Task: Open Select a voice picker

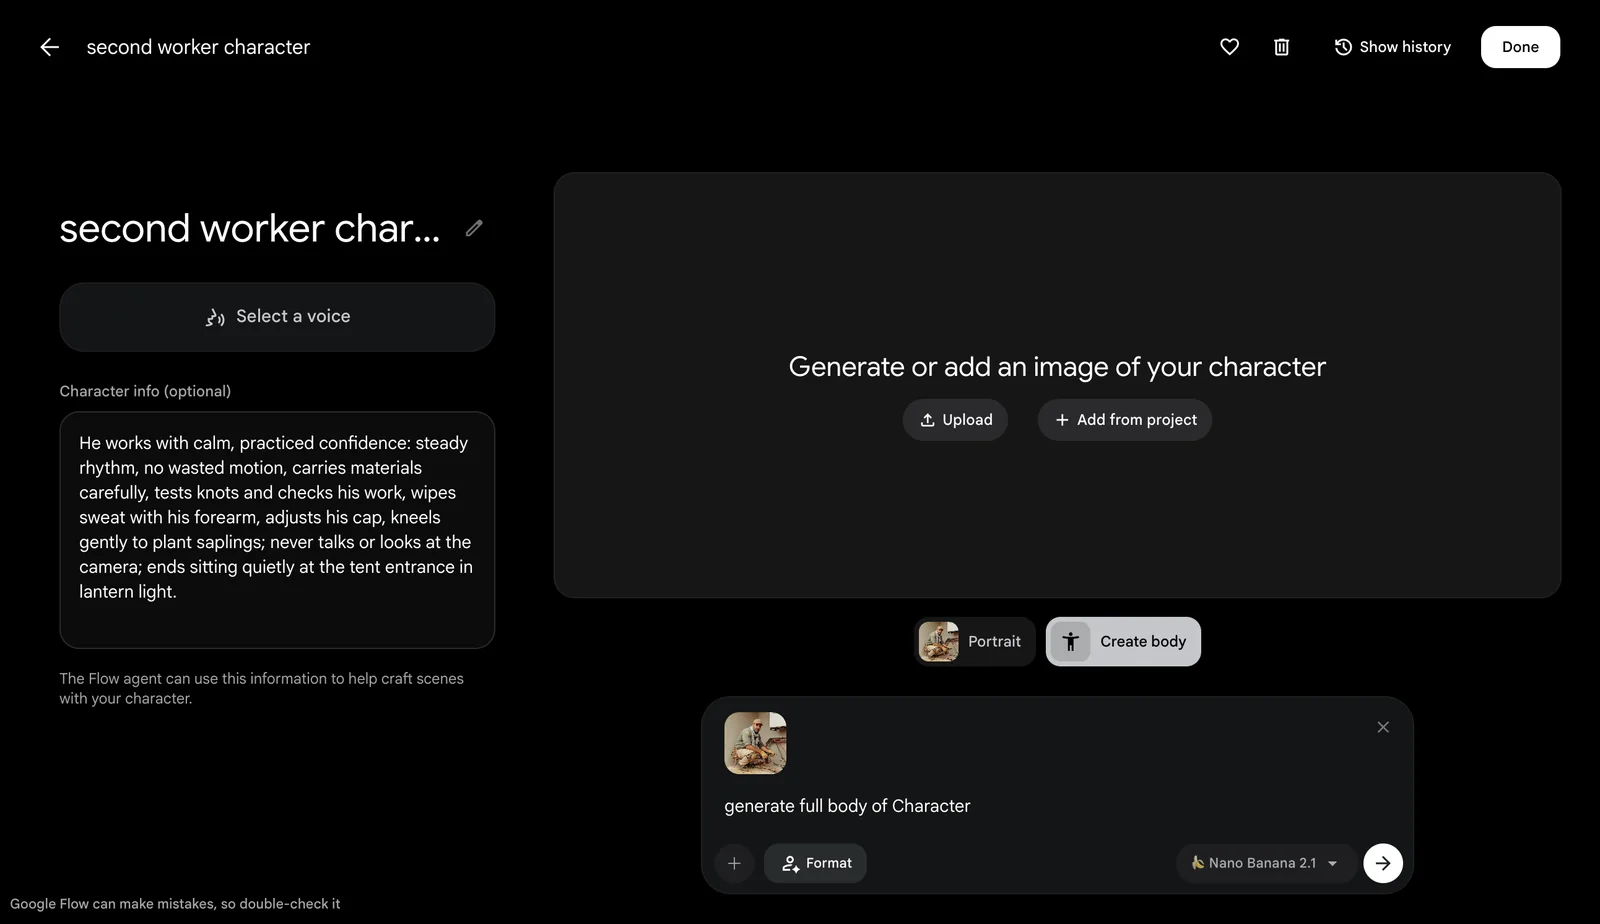Action: pos(277,317)
